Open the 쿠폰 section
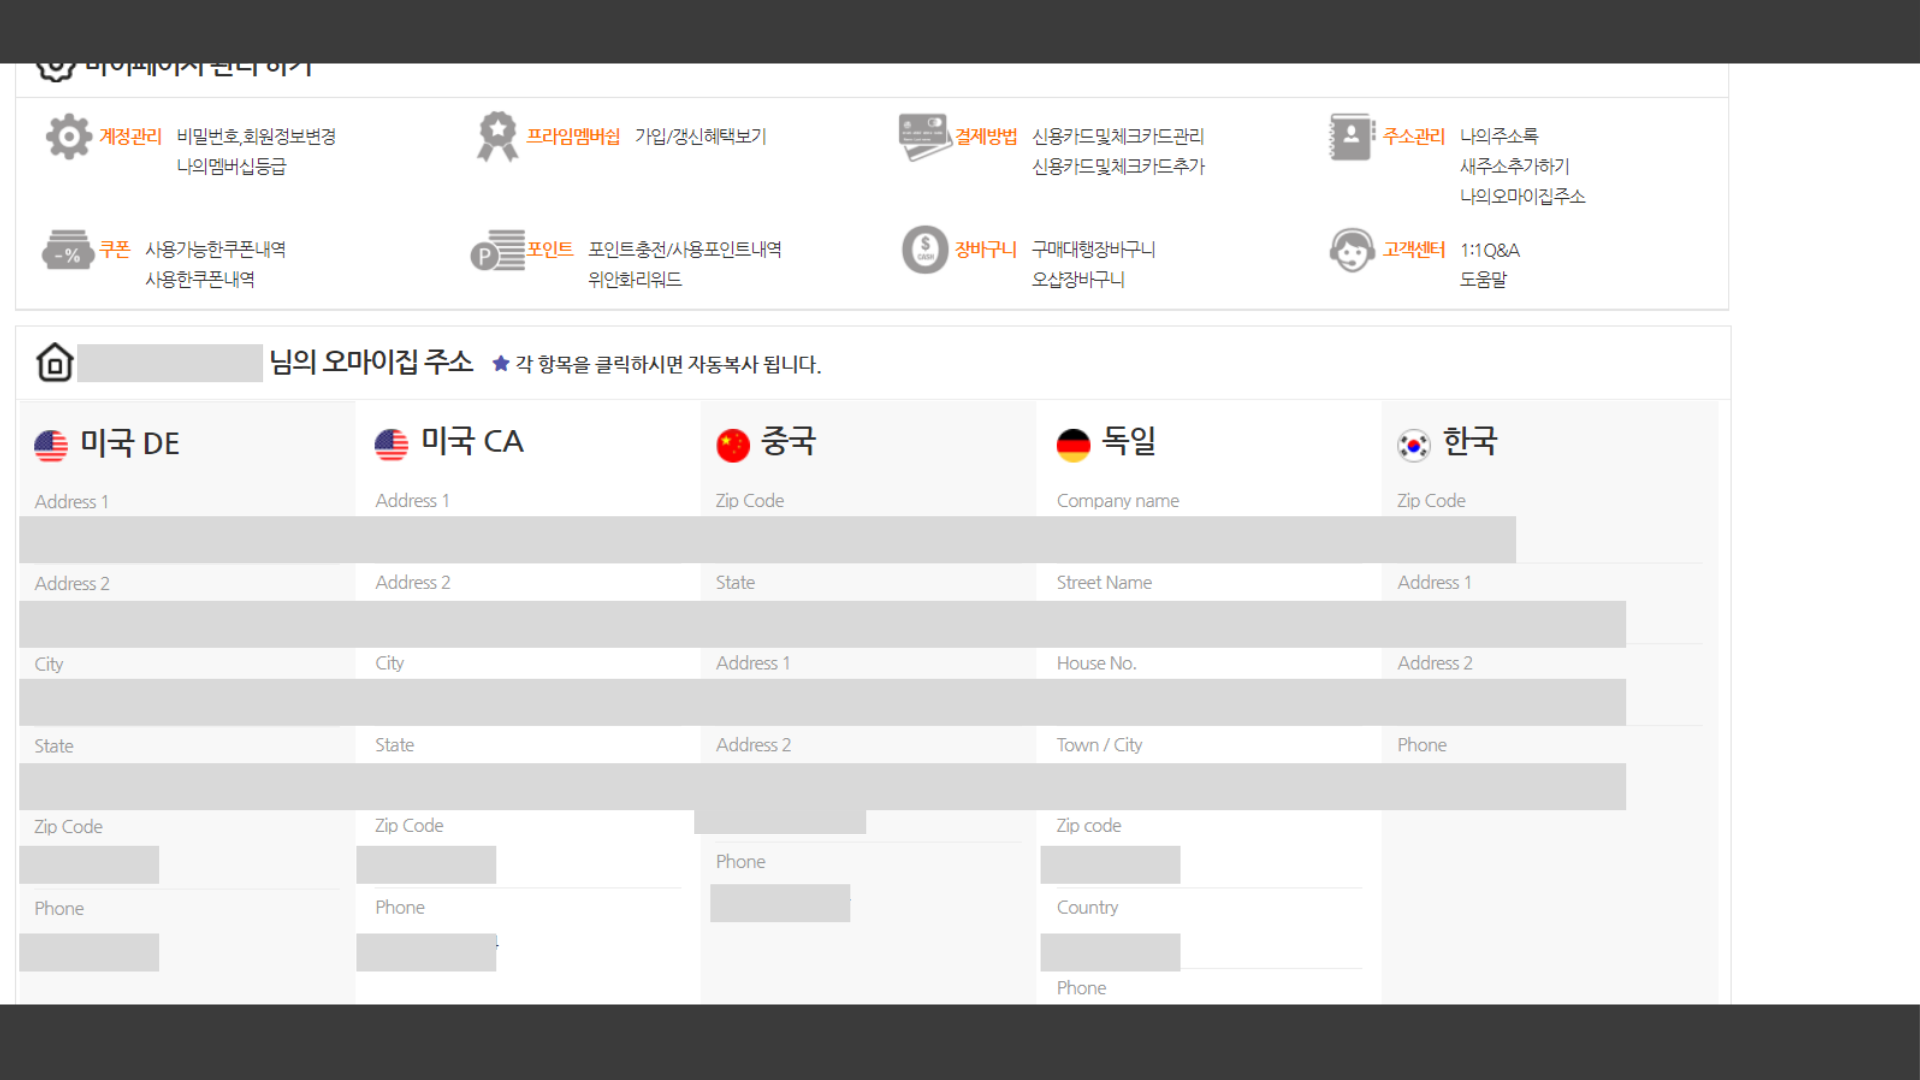 (x=114, y=249)
